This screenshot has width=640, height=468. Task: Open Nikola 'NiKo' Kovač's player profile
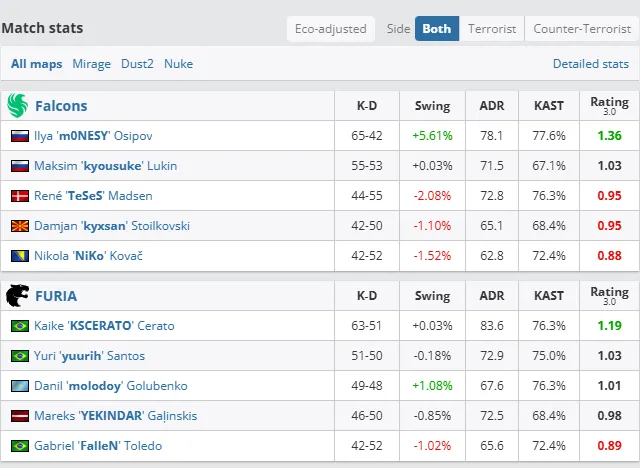coord(88,256)
